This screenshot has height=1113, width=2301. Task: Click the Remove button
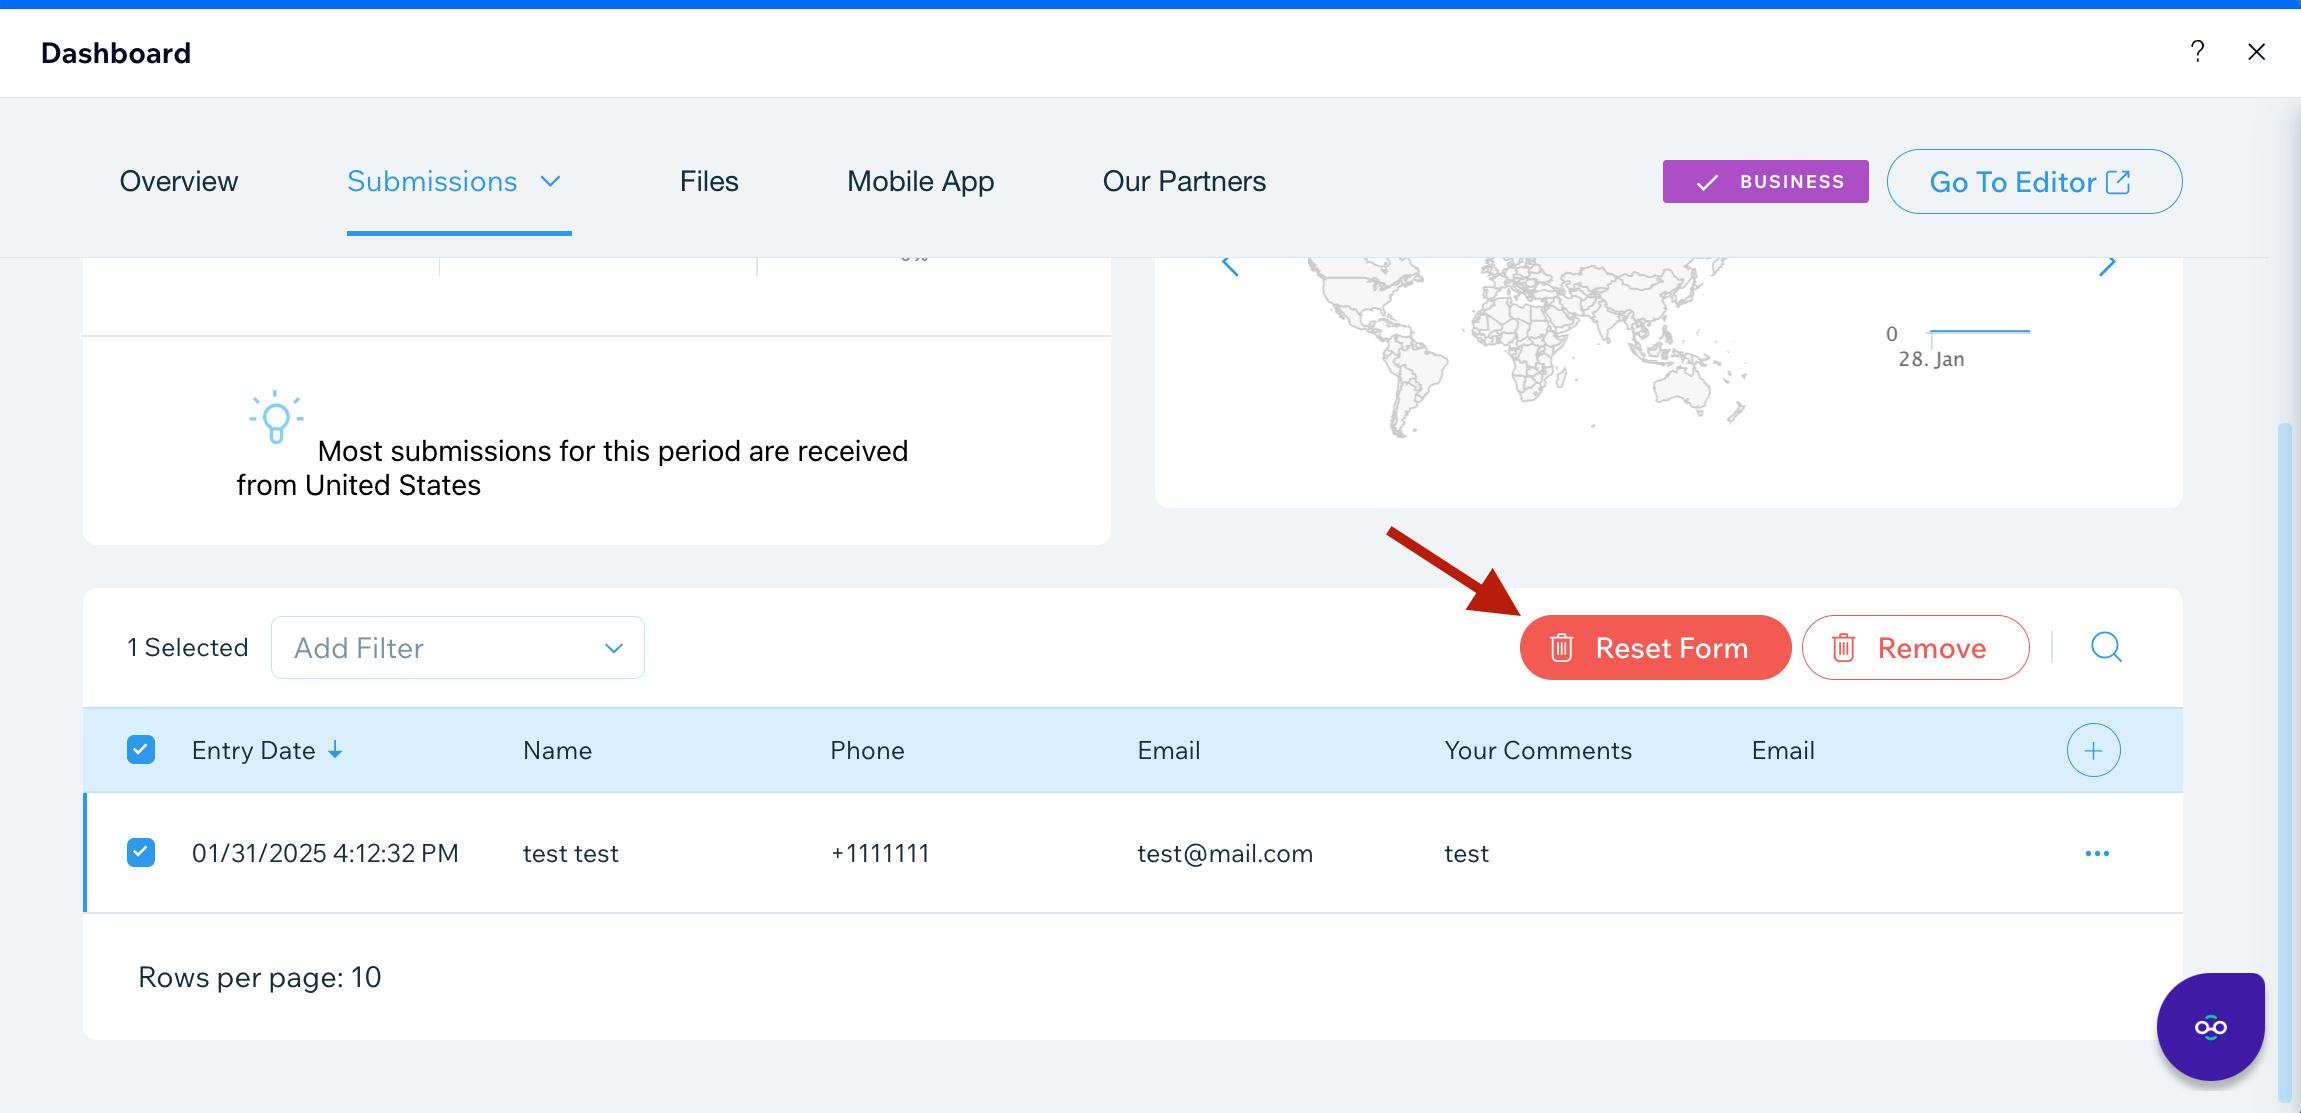coord(1915,648)
